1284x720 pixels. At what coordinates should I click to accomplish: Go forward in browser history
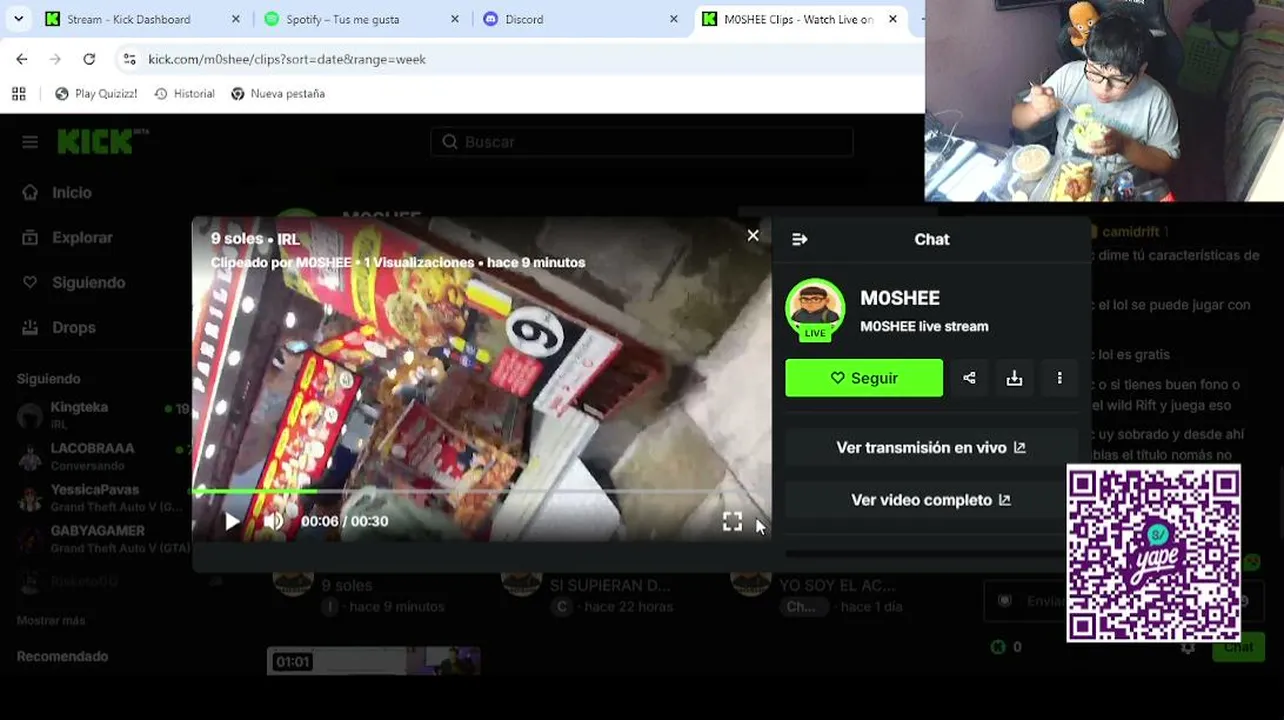(55, 59)
